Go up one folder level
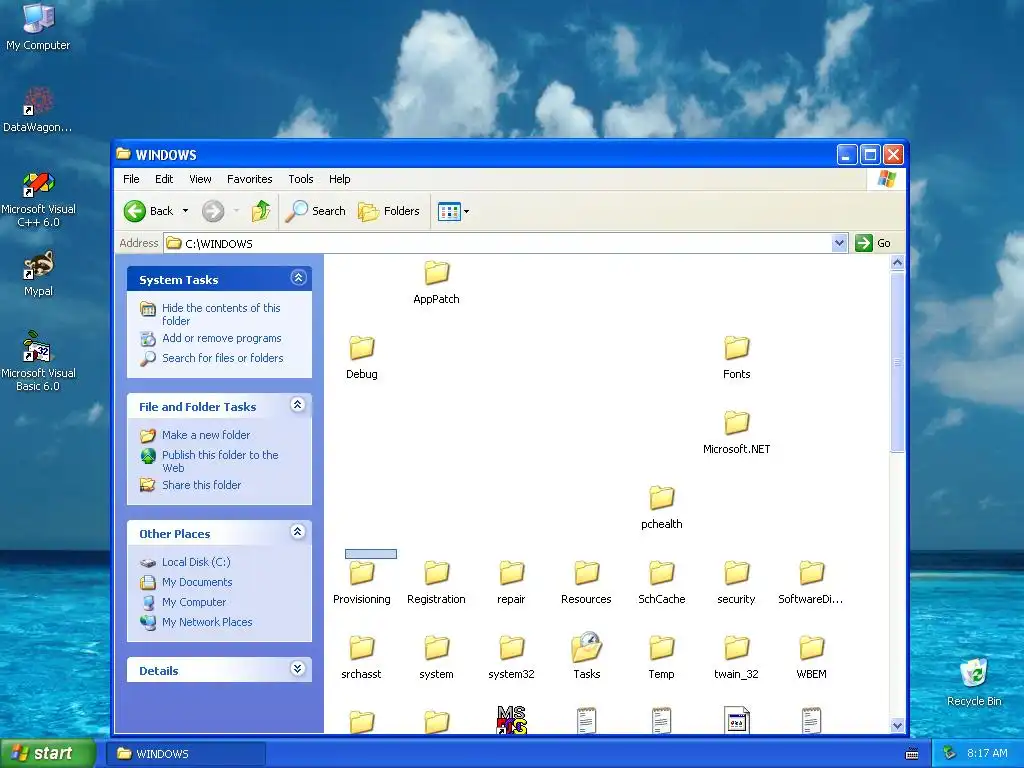Screen dimensions: 1024x768 pyautogui.click(x=261, y=211)
